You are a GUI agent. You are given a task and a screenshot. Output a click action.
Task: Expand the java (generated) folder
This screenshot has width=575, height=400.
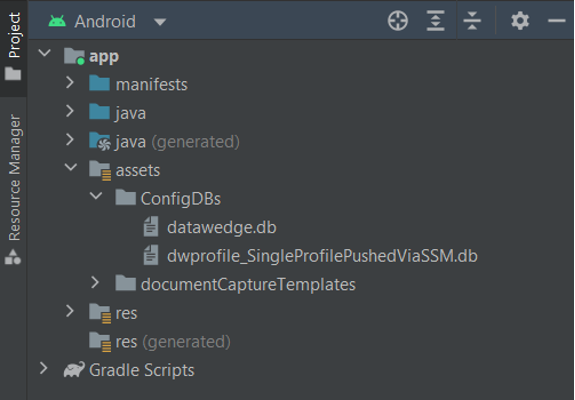point(70,139)
